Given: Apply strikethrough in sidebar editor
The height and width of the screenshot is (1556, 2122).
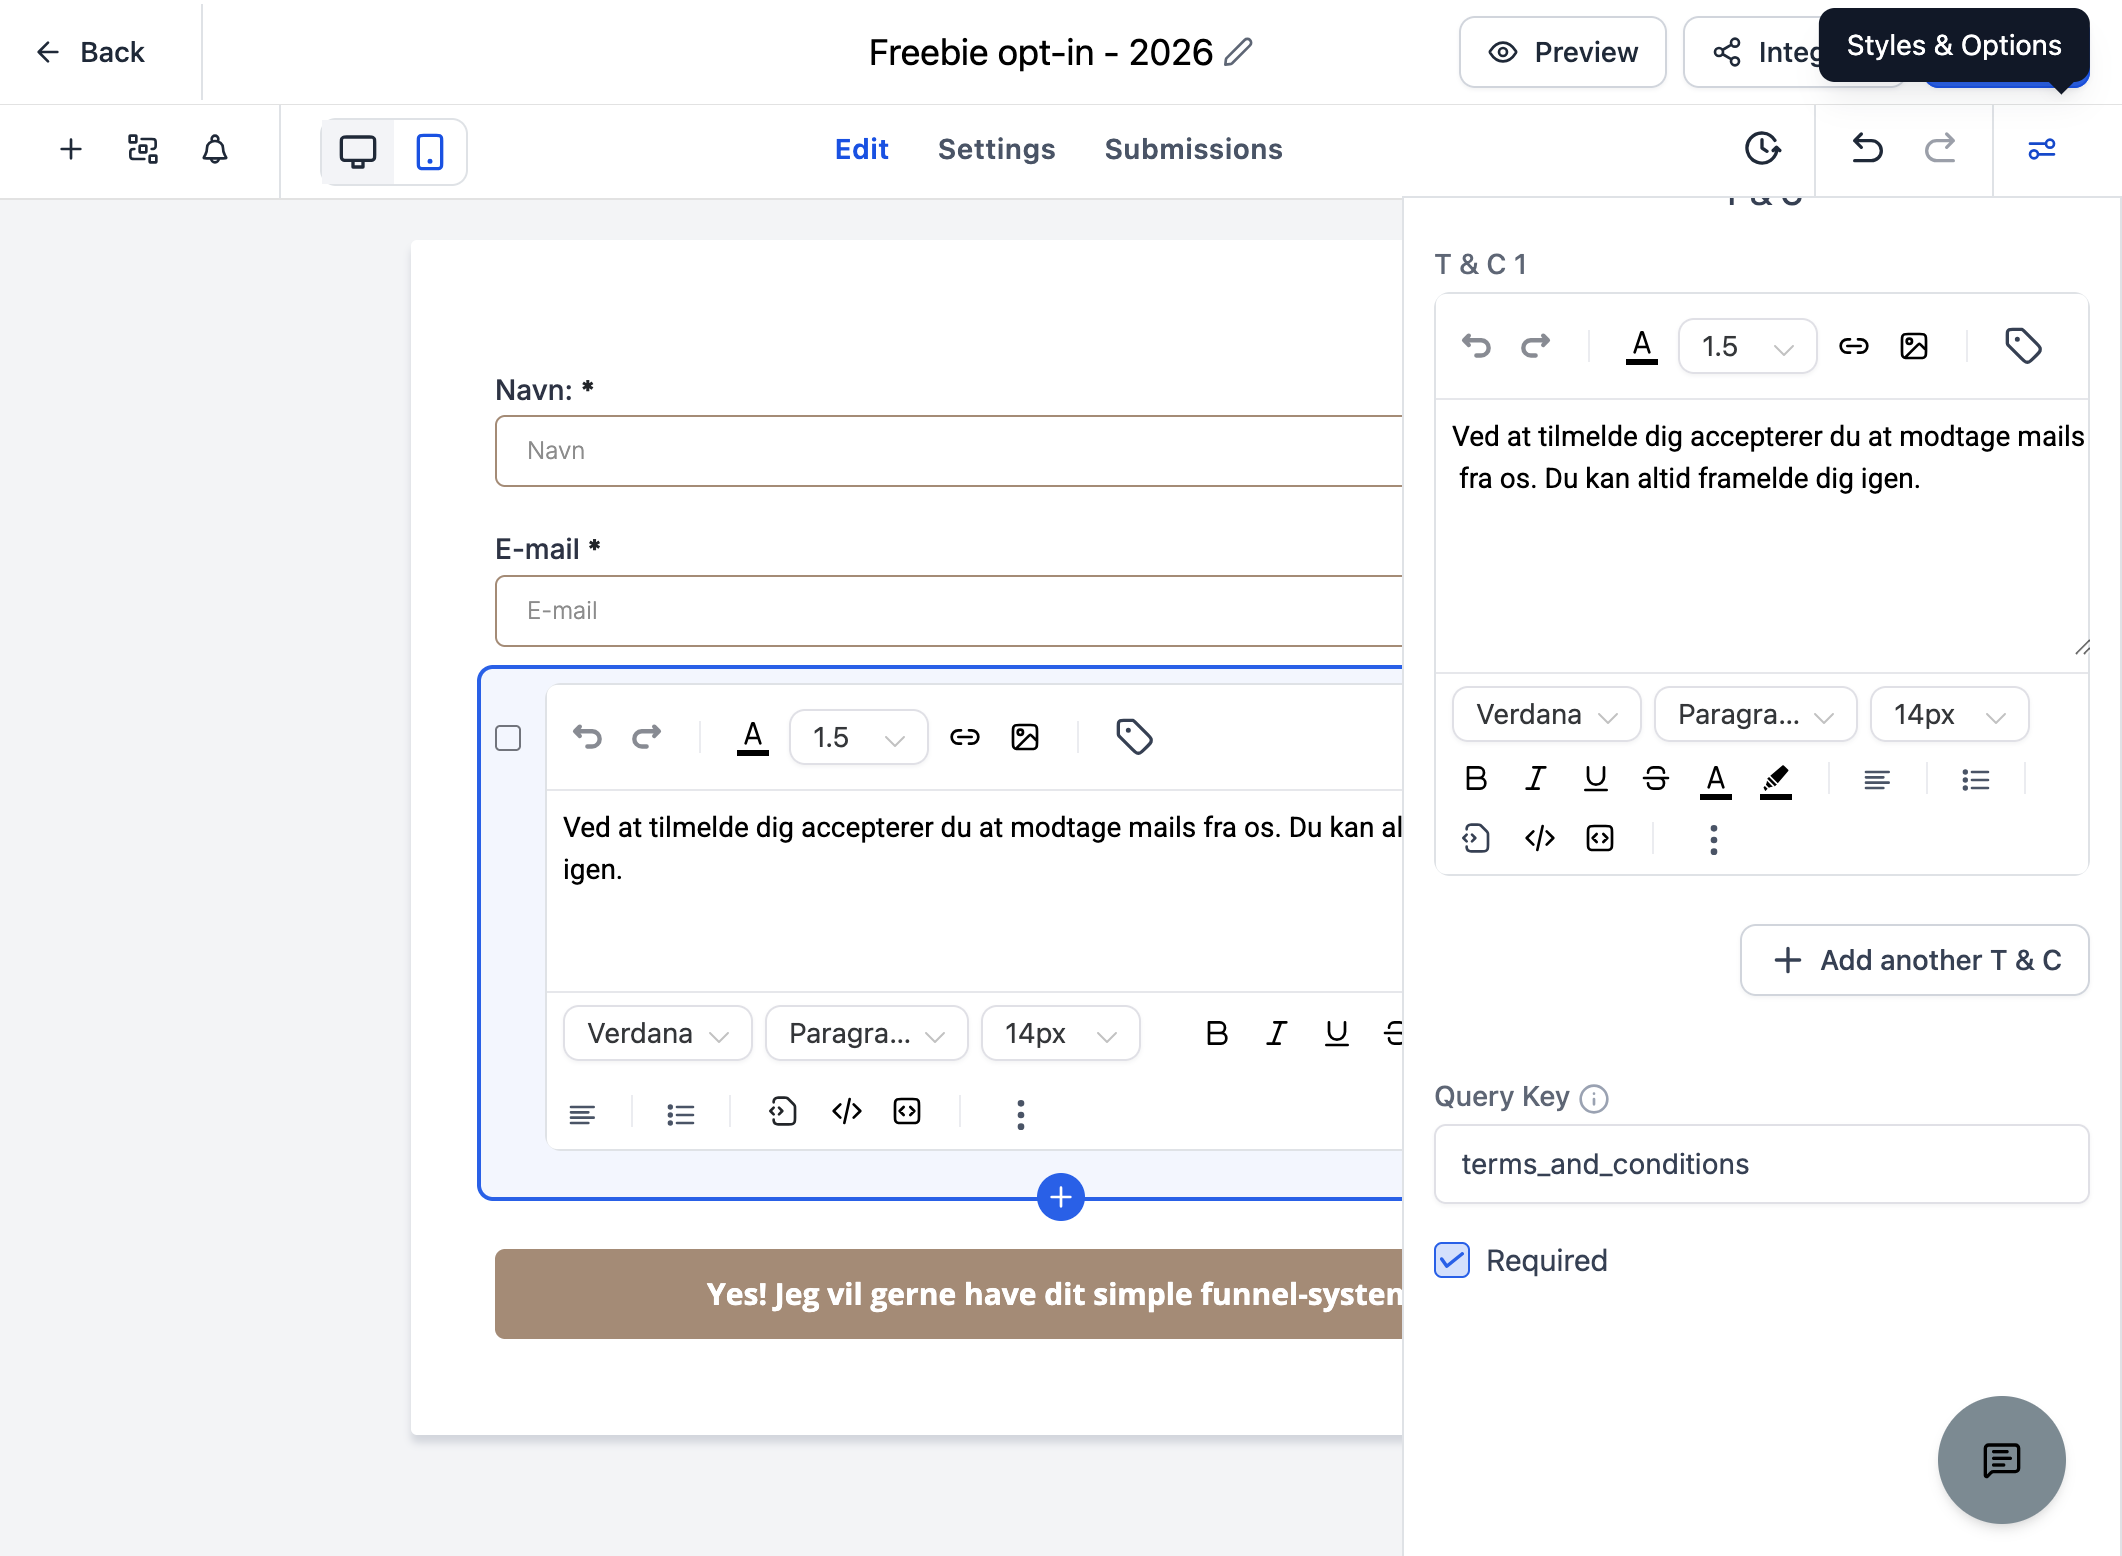Looking at the screenshot, I should (1656, 779).
